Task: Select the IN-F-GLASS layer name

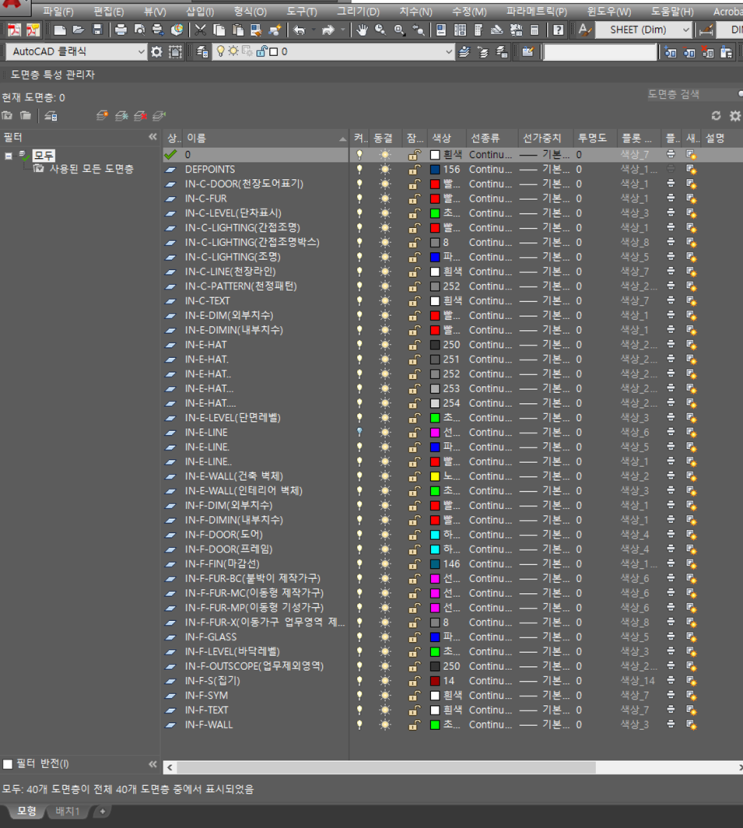Action: tap(210, 637)
